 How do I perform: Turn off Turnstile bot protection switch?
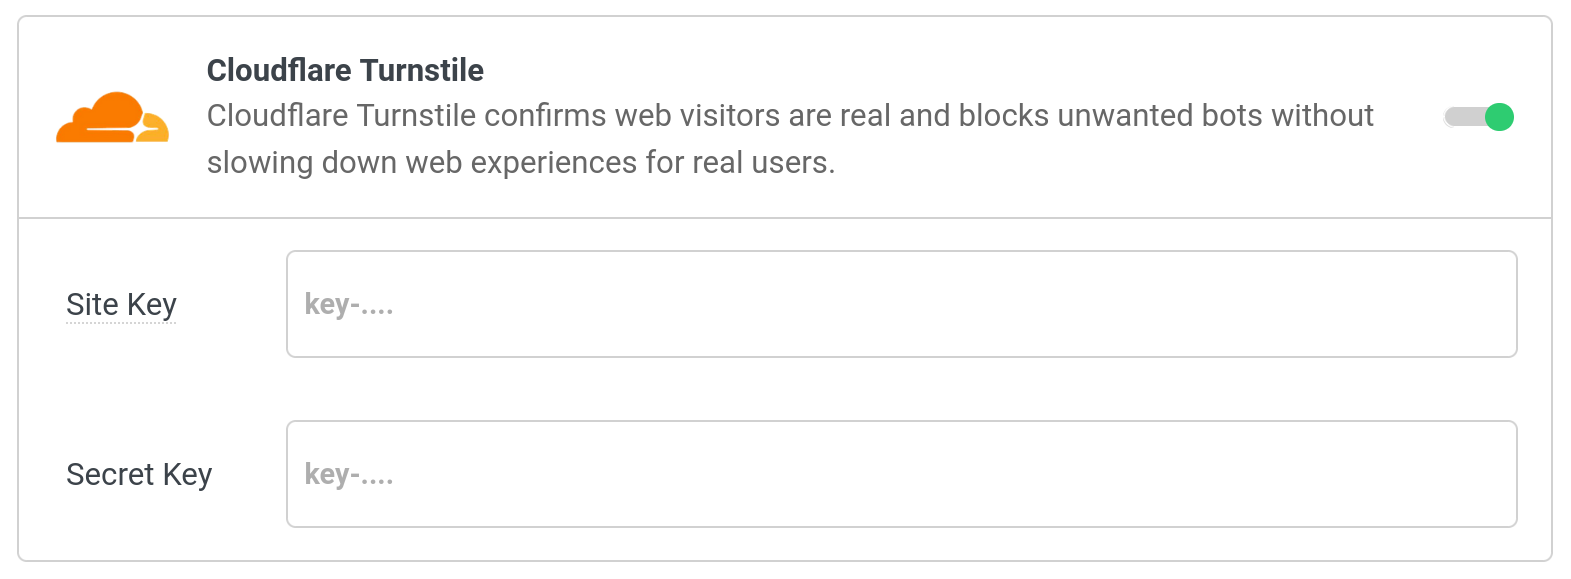(1477, 117)
